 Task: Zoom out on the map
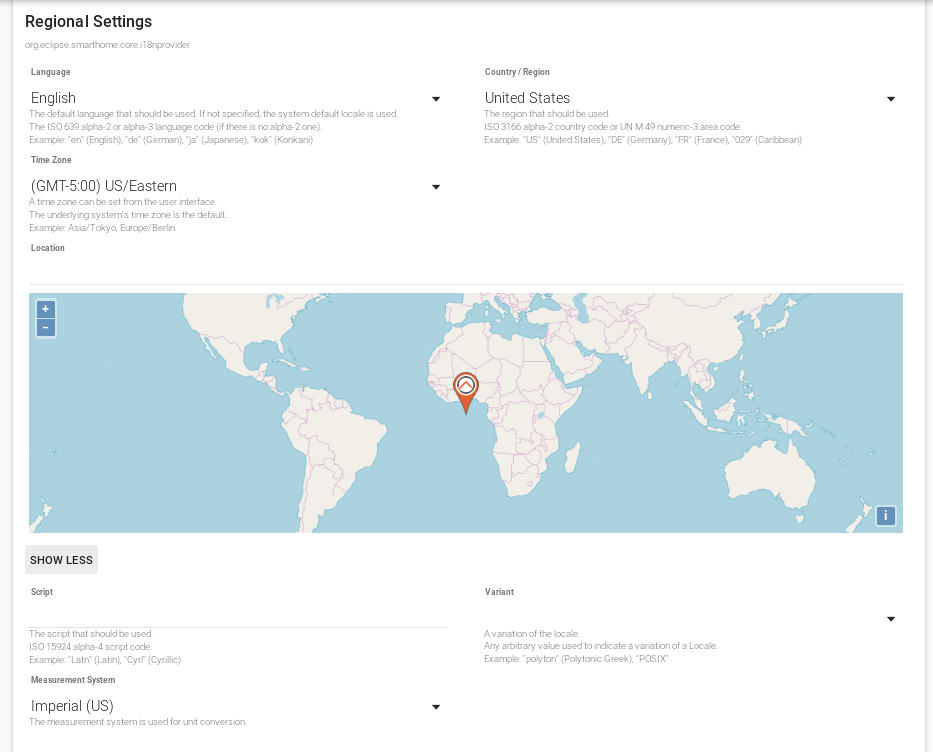[x=46, y=328]
